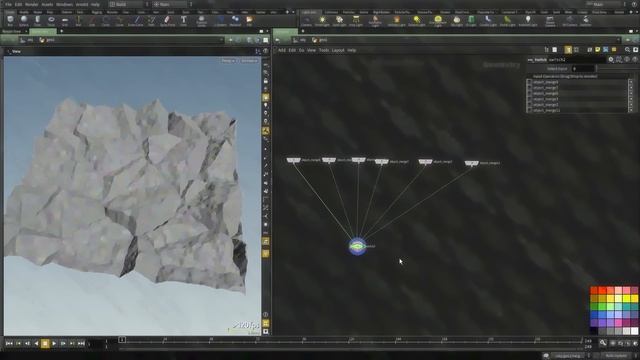The image size is (640, 360).
Task: Open network editor find node search
Action: click(x=627, y=50)
